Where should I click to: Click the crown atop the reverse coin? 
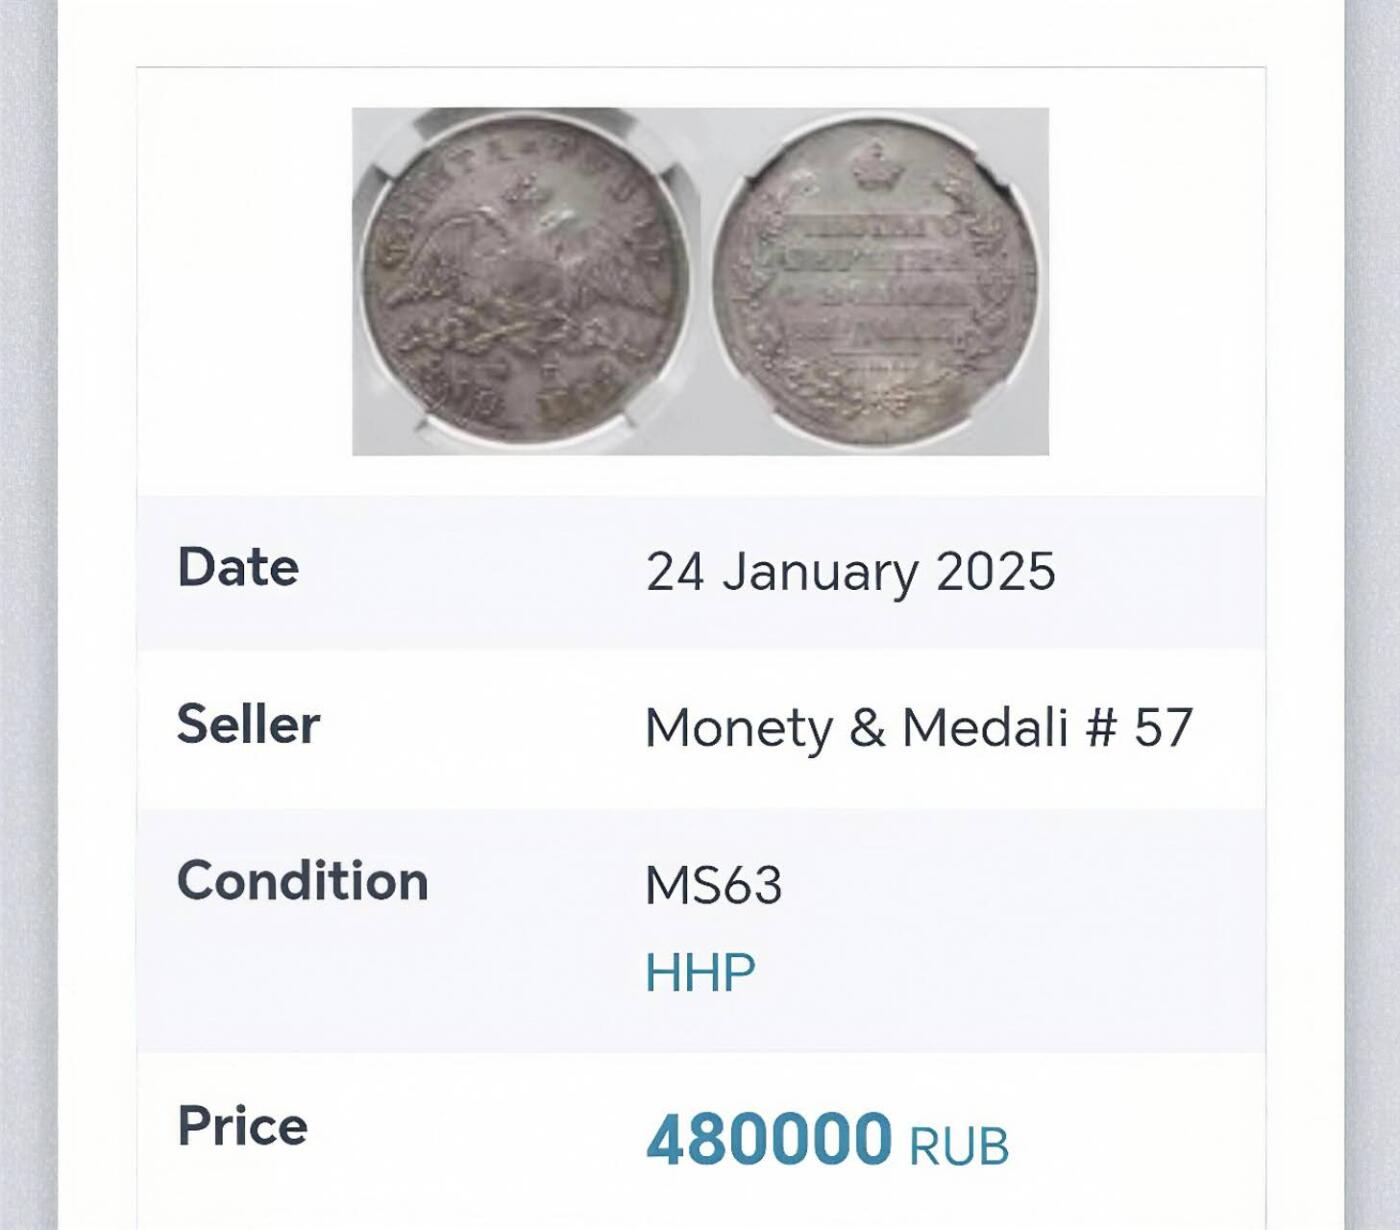point(876,165)
